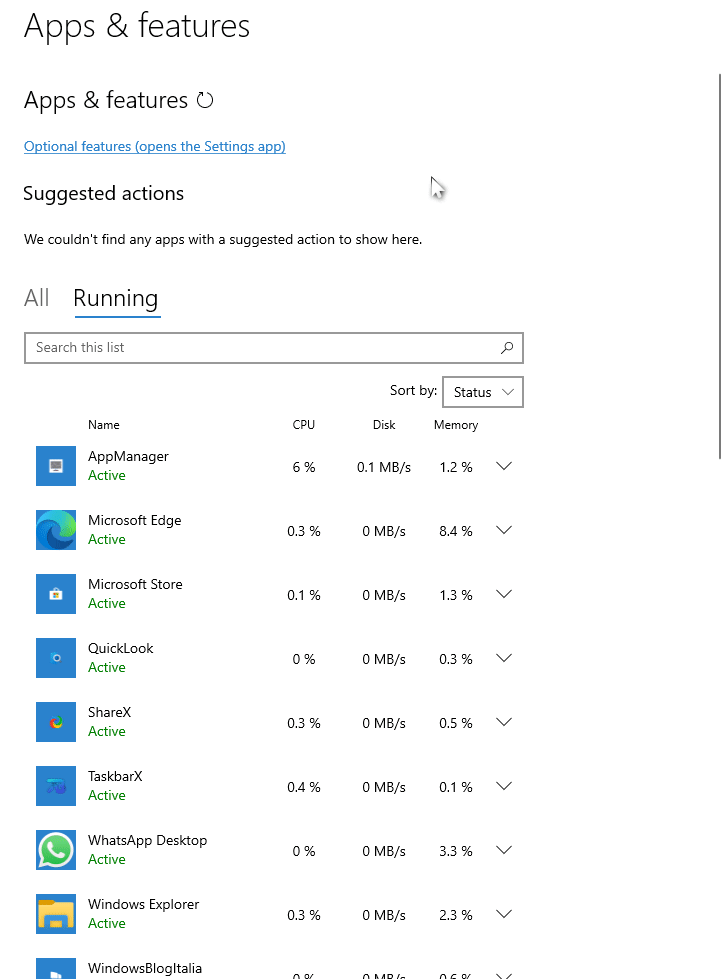Click the ShareX app icon

pyautogui.click(x=56, y=722)
